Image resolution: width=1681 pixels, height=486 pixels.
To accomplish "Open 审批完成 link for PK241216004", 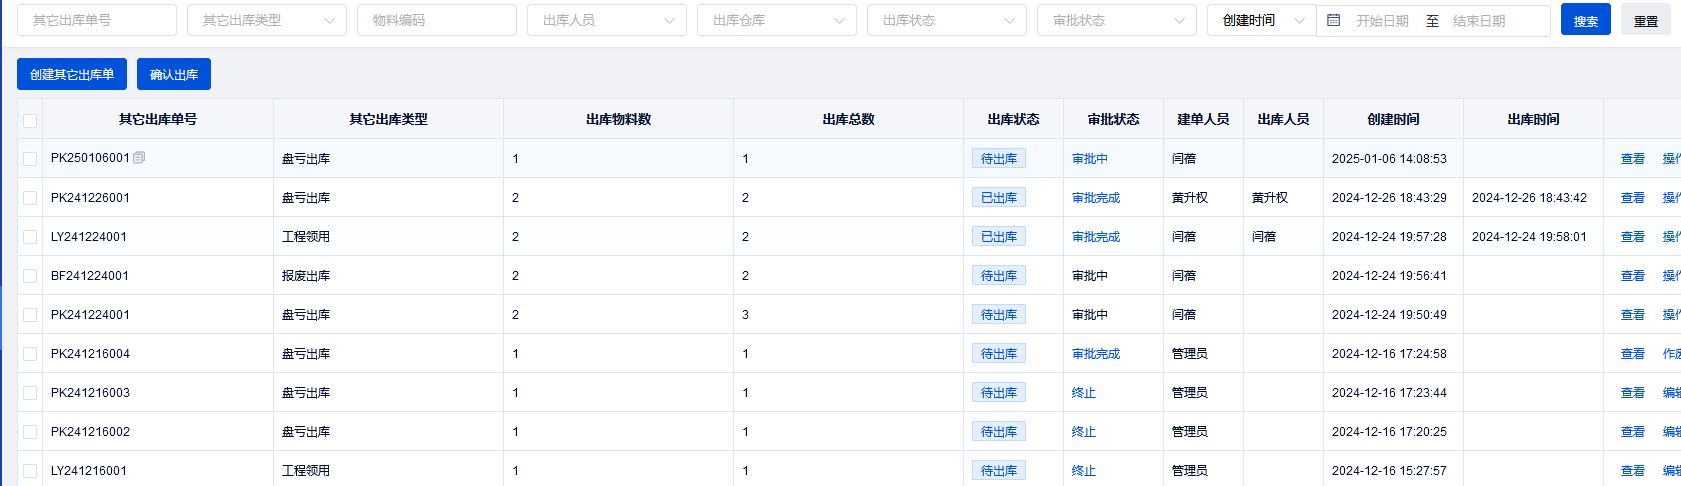I will [1096, 354].
